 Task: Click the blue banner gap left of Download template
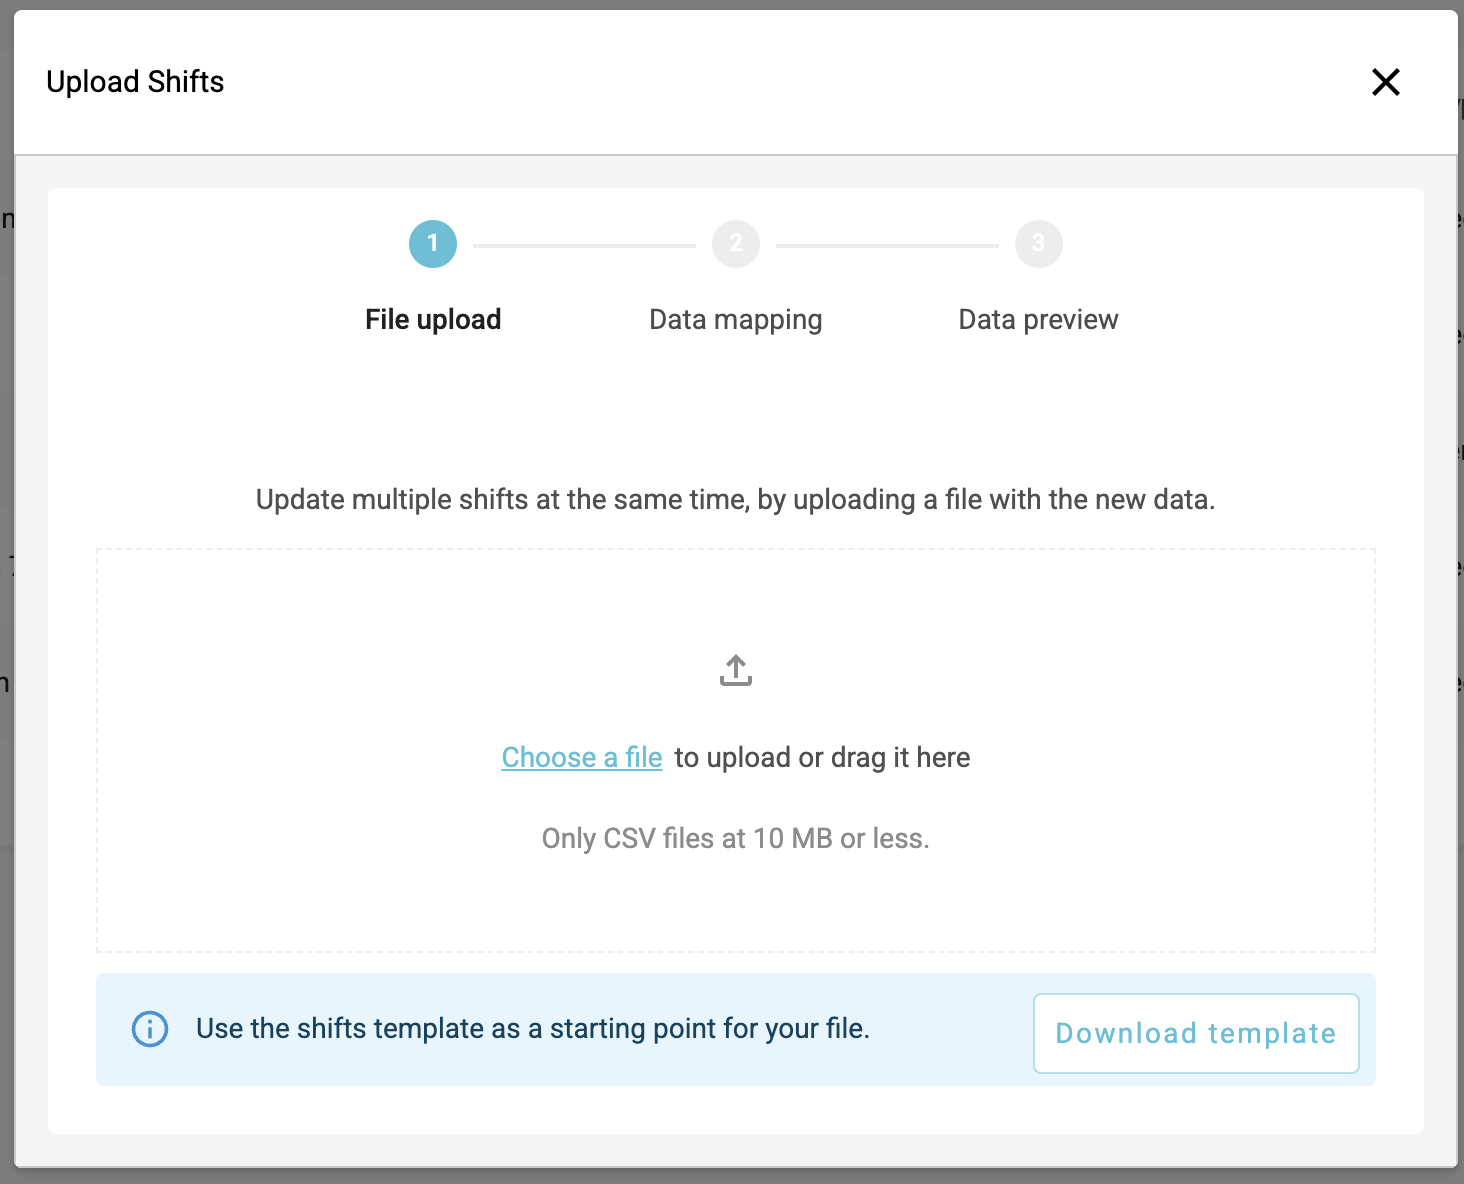pyautogui.click(x=950, y=1030)
